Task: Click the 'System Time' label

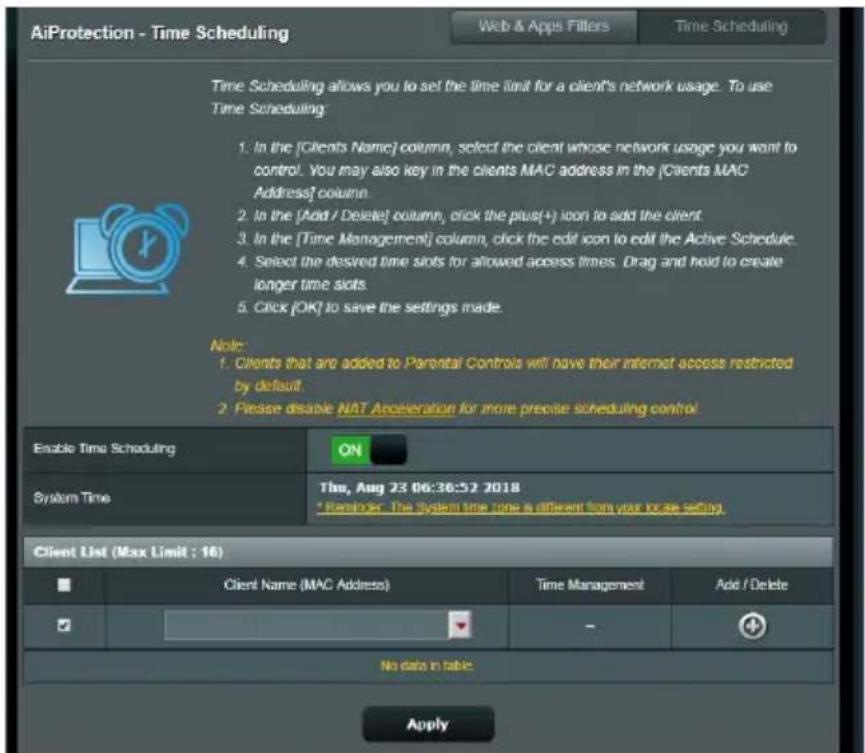Action: click(72, 498)
